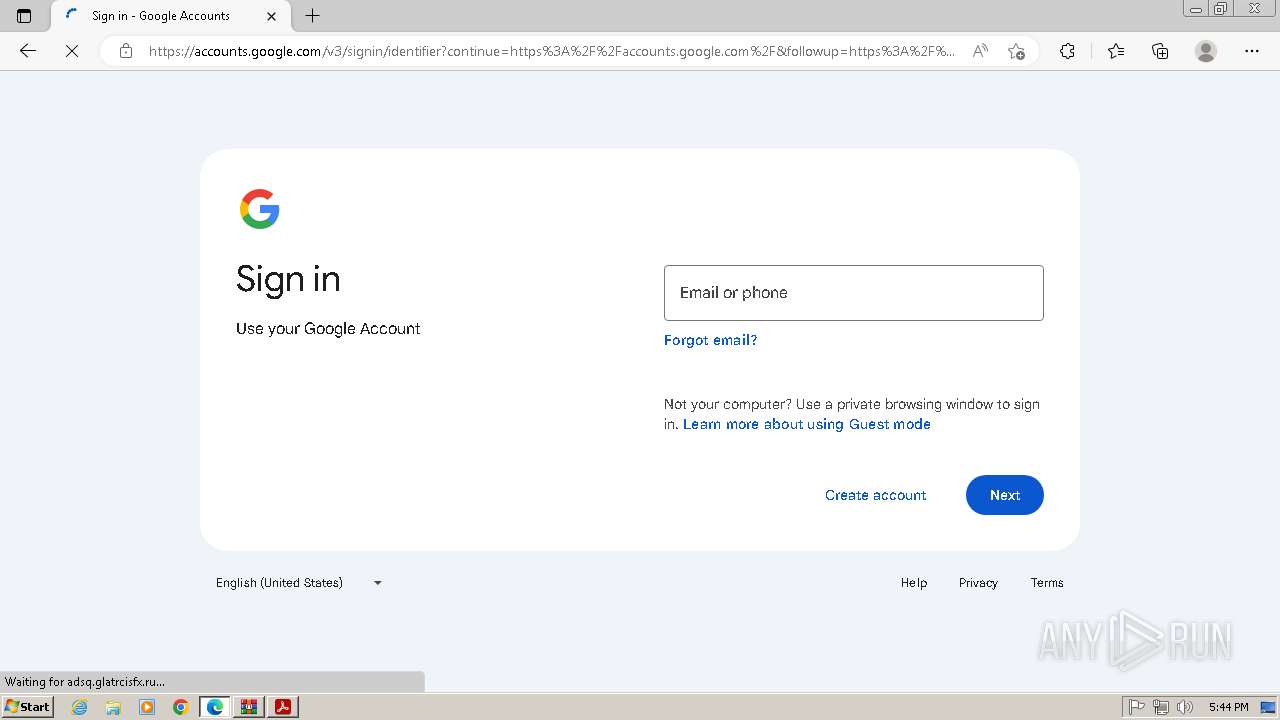Focus the Email or phone field
The image size is (1280, 720).
point(854,293)
